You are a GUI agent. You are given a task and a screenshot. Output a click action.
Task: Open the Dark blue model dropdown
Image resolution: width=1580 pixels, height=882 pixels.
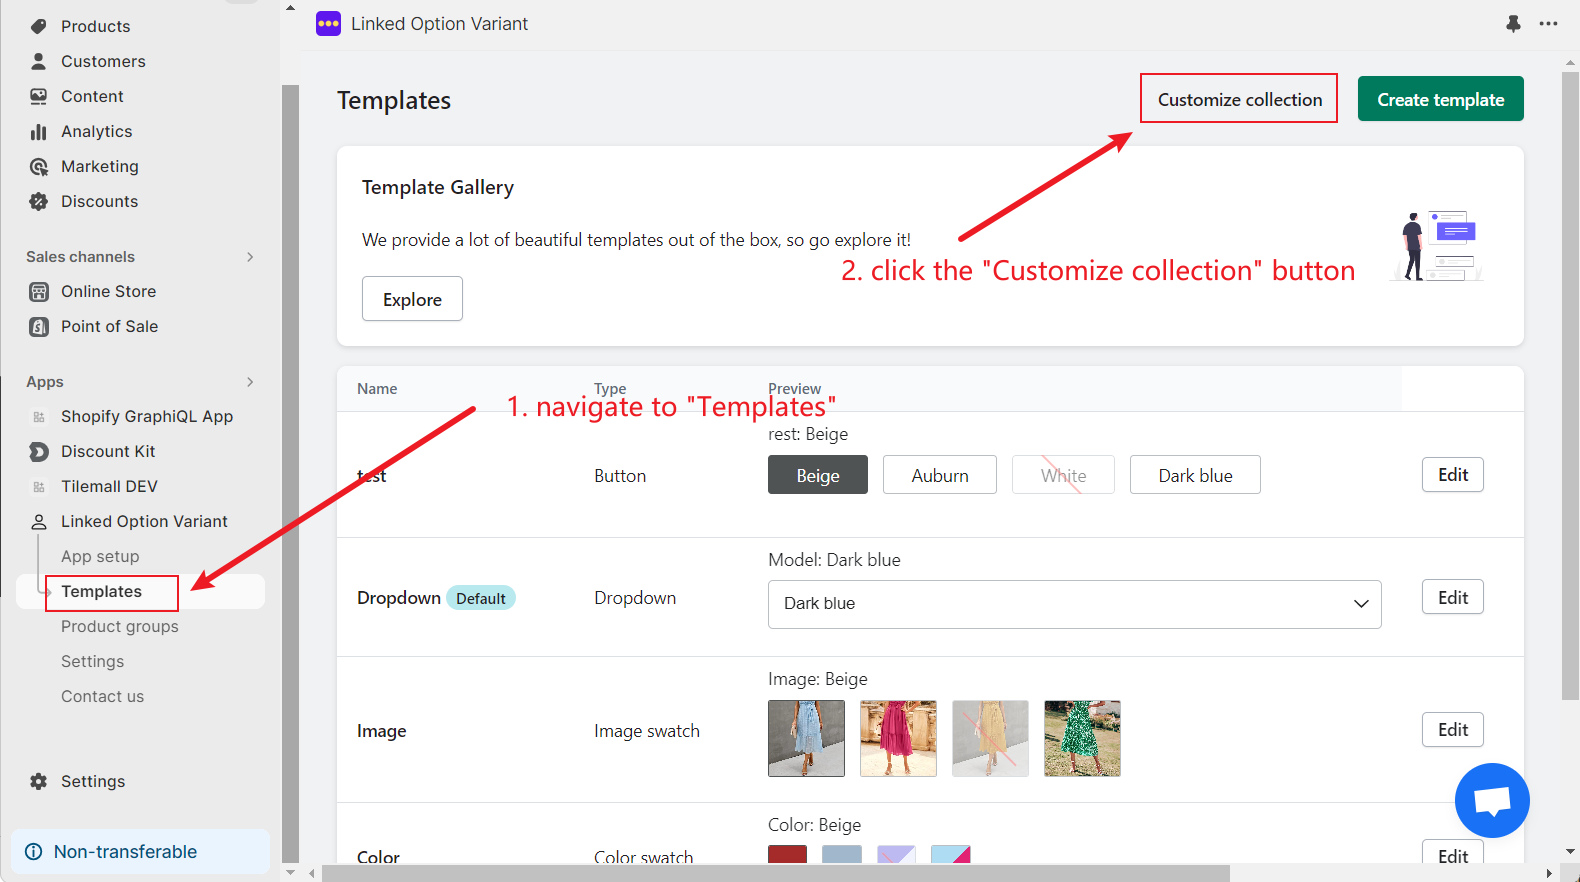(x=1074, y=604)
